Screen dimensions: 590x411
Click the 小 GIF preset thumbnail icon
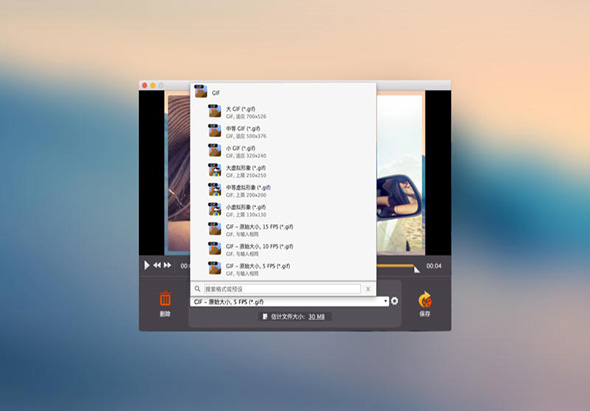214,151
